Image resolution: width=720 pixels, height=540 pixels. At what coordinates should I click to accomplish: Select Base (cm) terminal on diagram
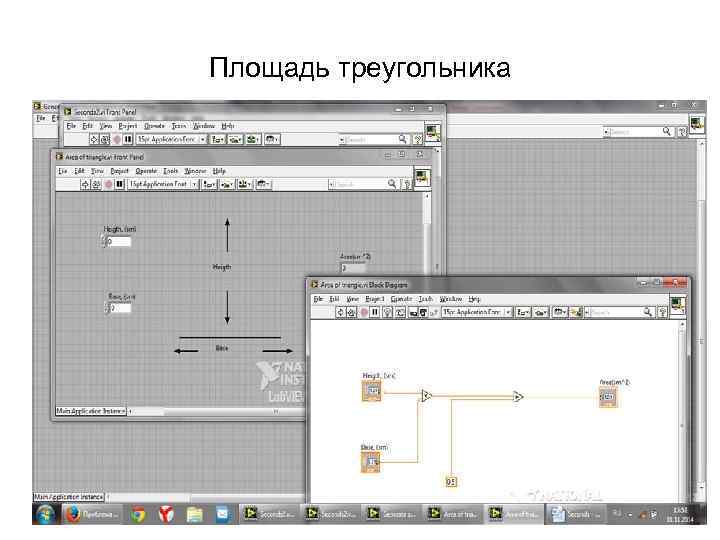point(371,462)
